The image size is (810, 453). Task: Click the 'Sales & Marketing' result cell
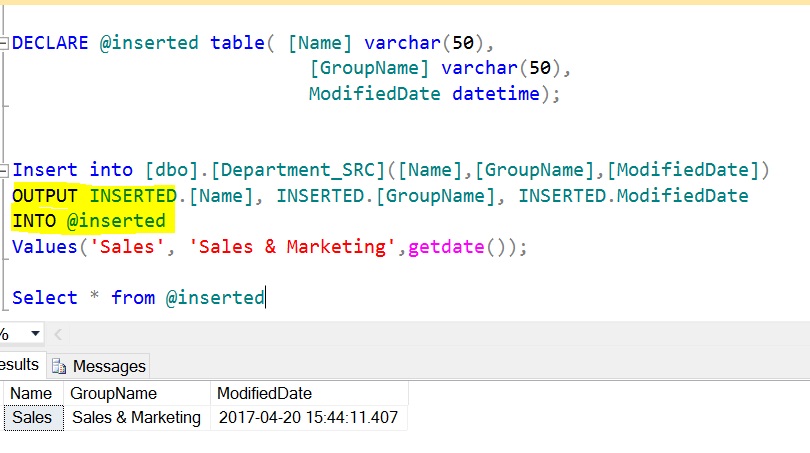point(136,417)
